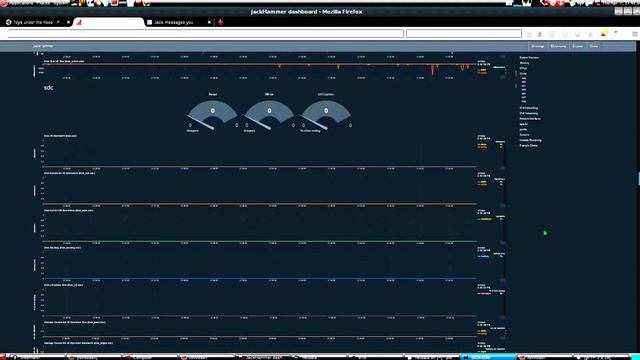The image size is (640, 360).
Task: Open the Firefox downloads toolbar icon
Action: coord(540,34)
